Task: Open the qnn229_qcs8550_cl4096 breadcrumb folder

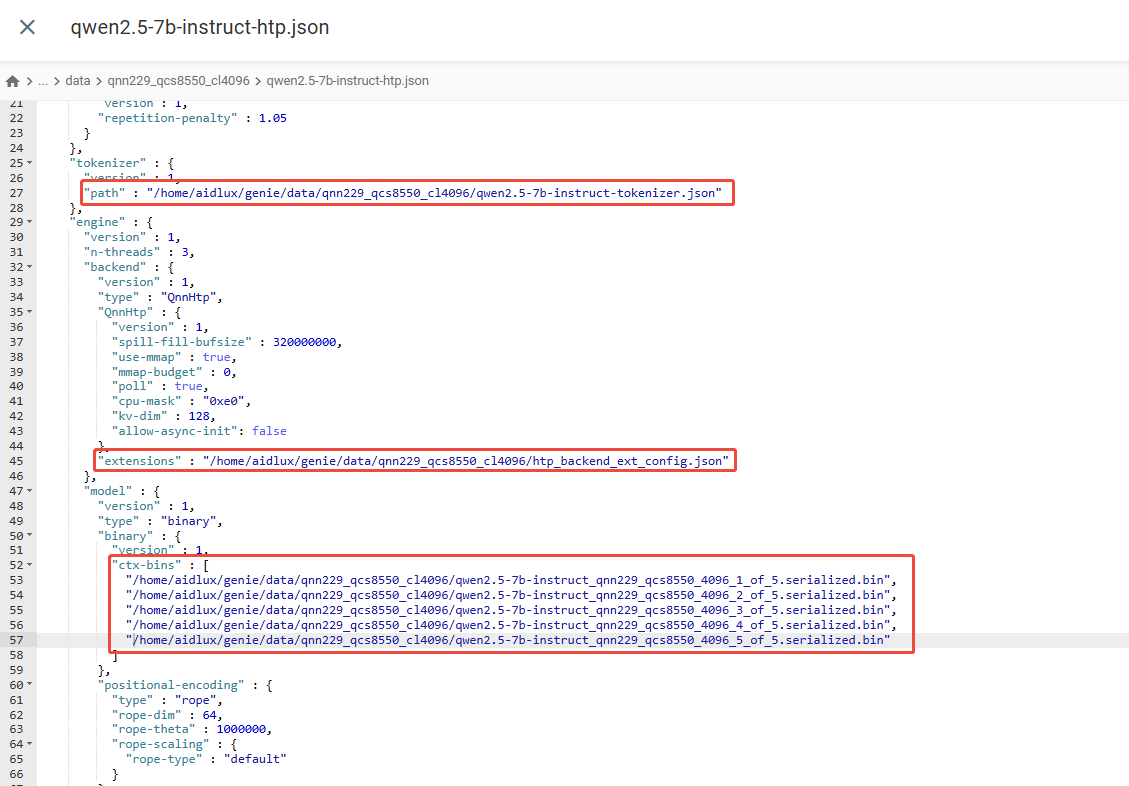Action: click(x=178, y=81)
